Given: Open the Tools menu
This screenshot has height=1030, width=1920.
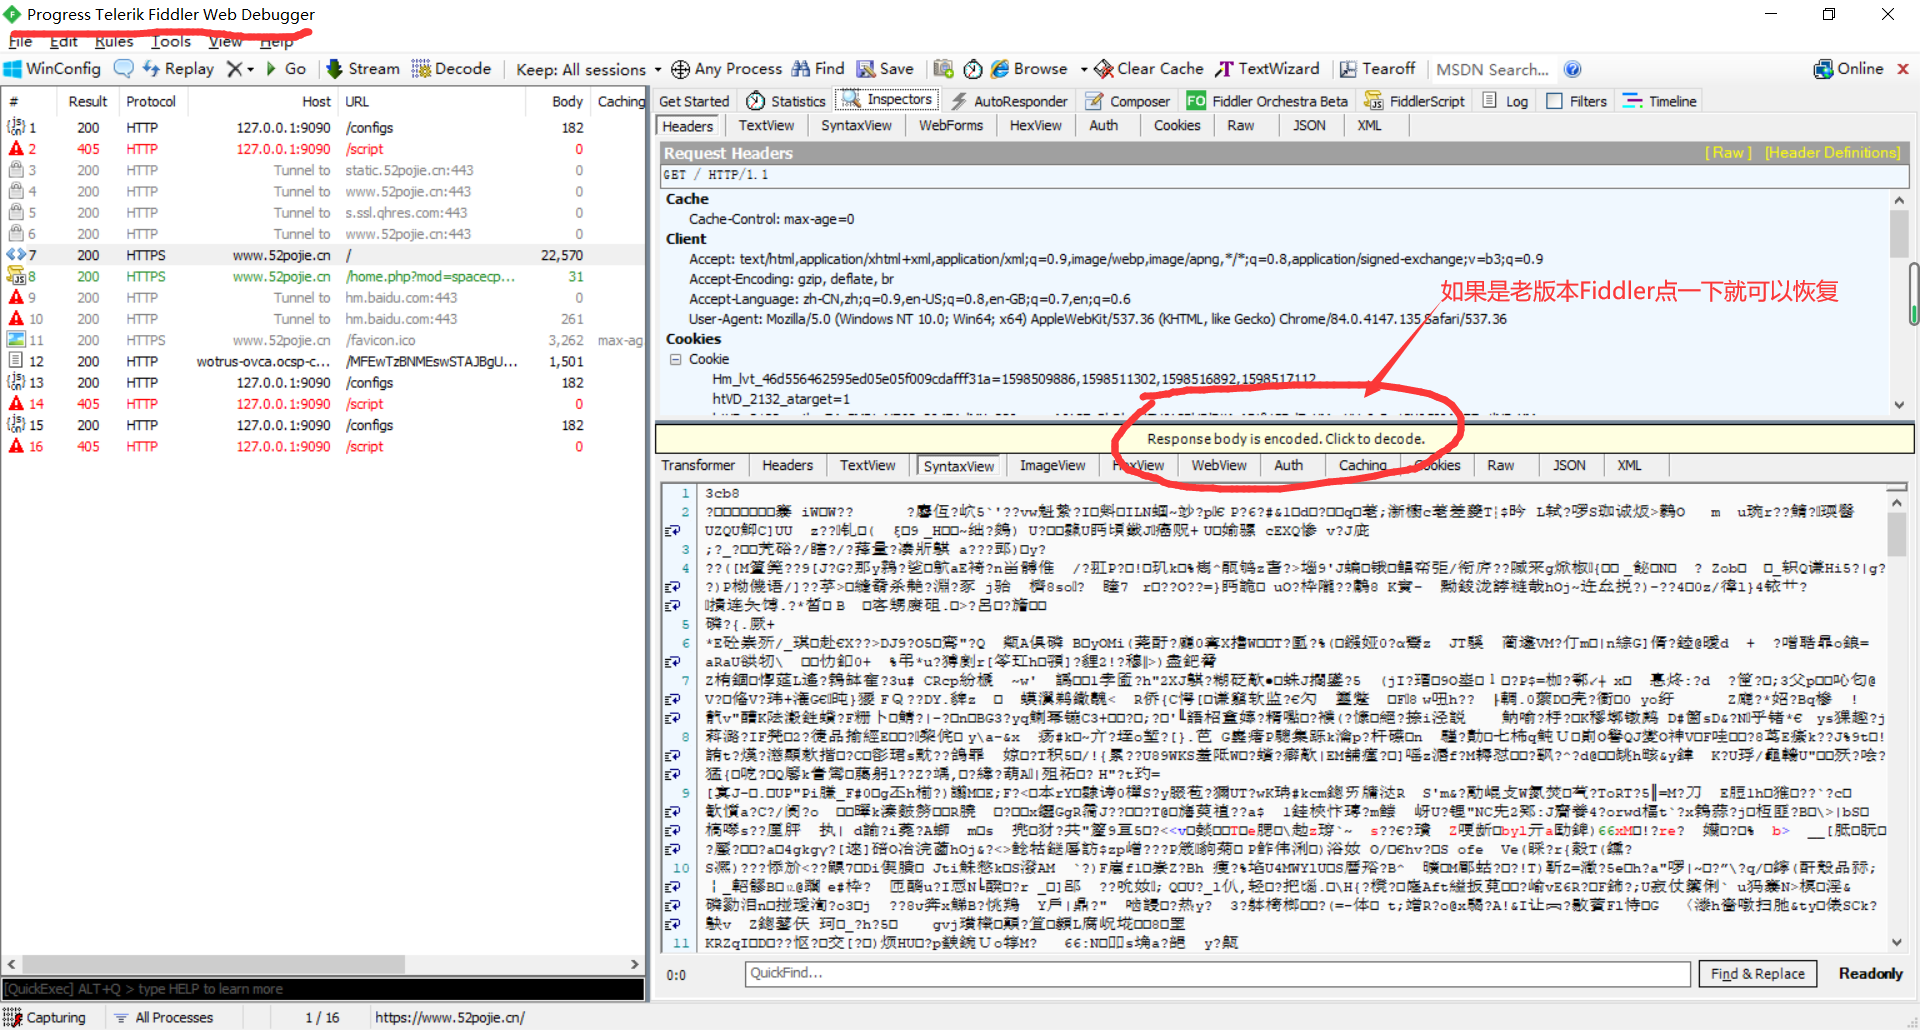Looking at the screenshot, I should (x=171, y=41).
